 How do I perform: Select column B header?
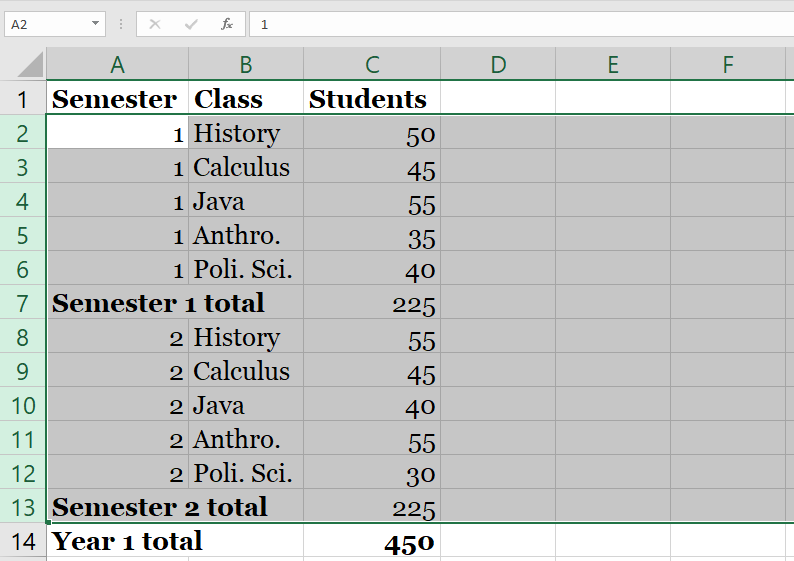click(x=246, y=64)
